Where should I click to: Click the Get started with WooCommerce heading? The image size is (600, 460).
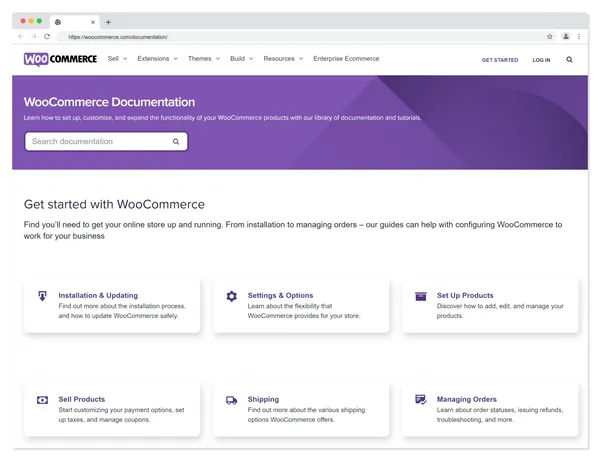click(x=114, y=204)
